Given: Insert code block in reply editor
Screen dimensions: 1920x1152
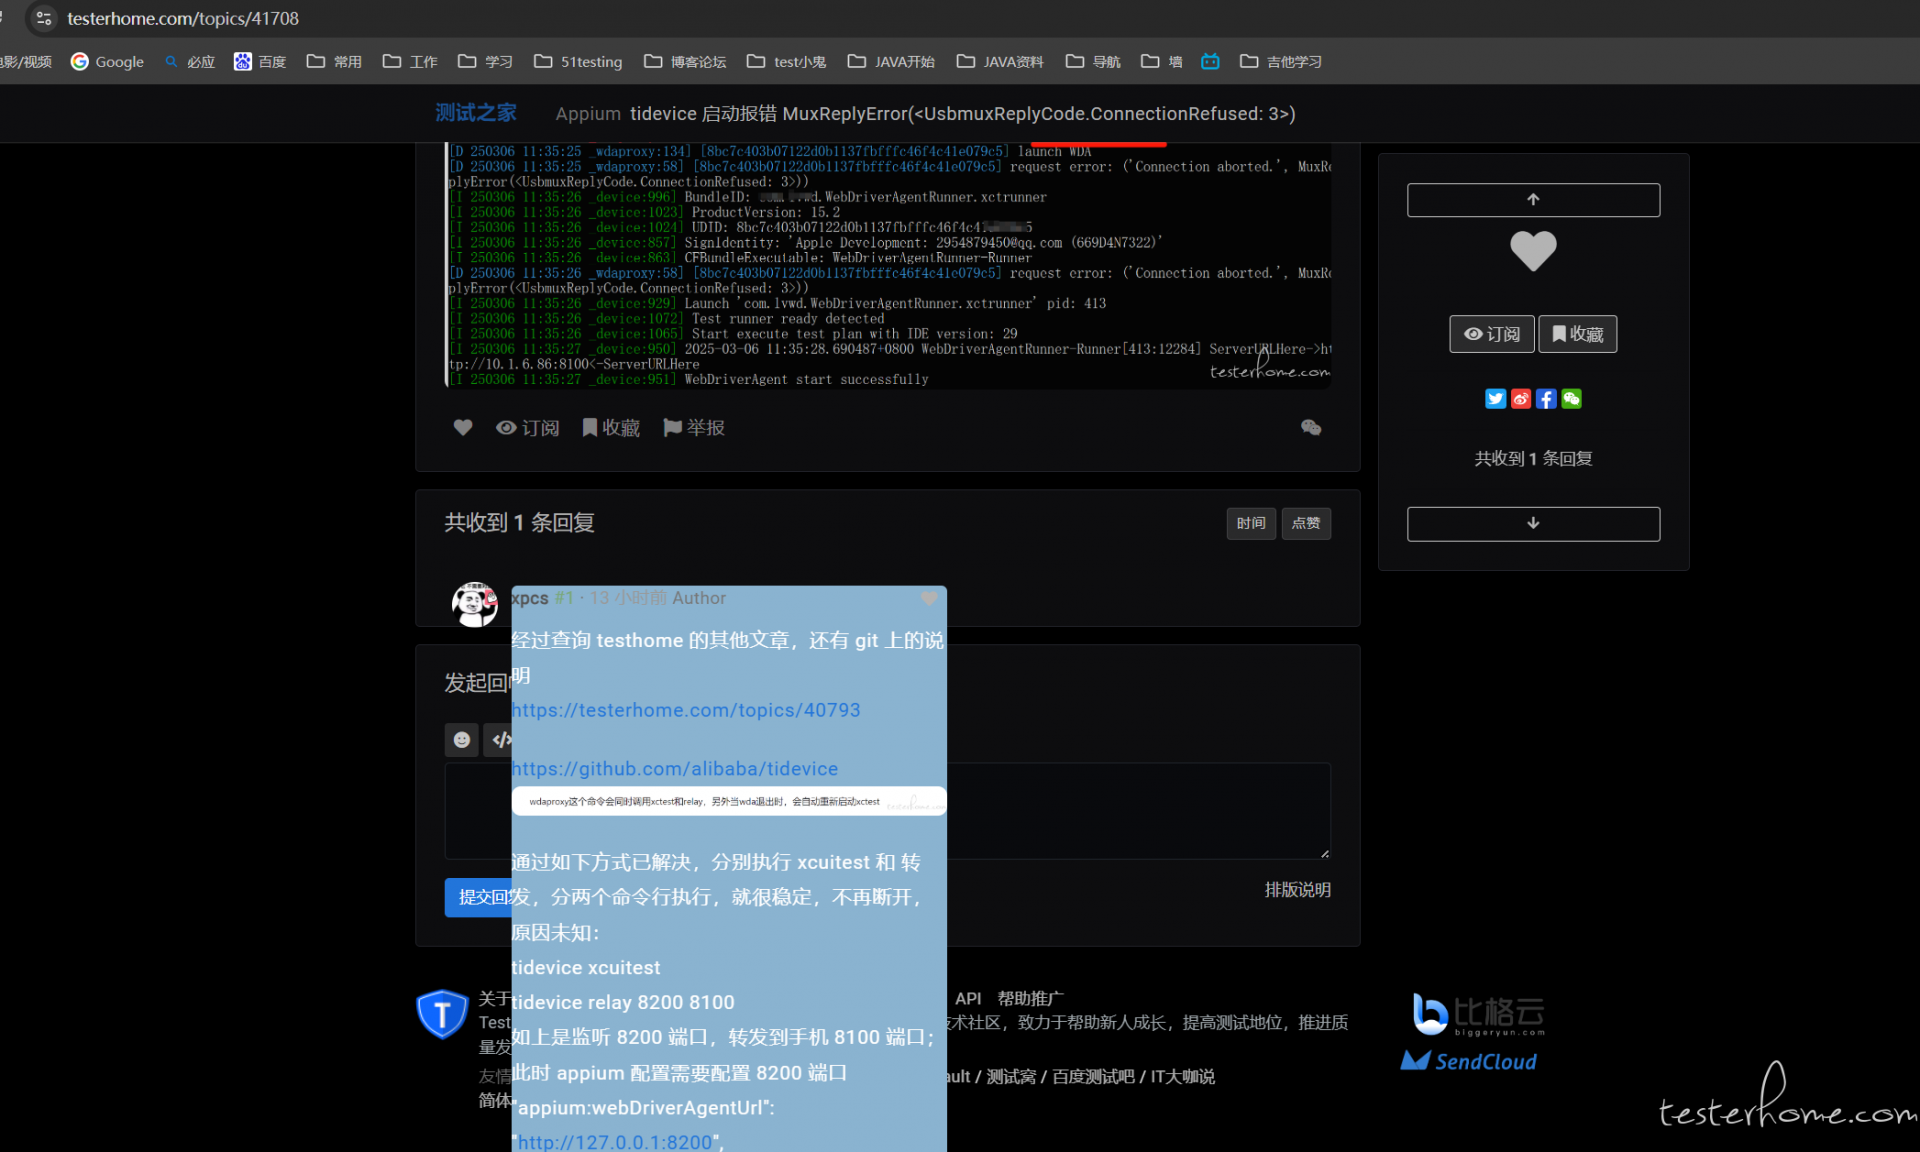Looking at the screenshot, I should (498, 740).
